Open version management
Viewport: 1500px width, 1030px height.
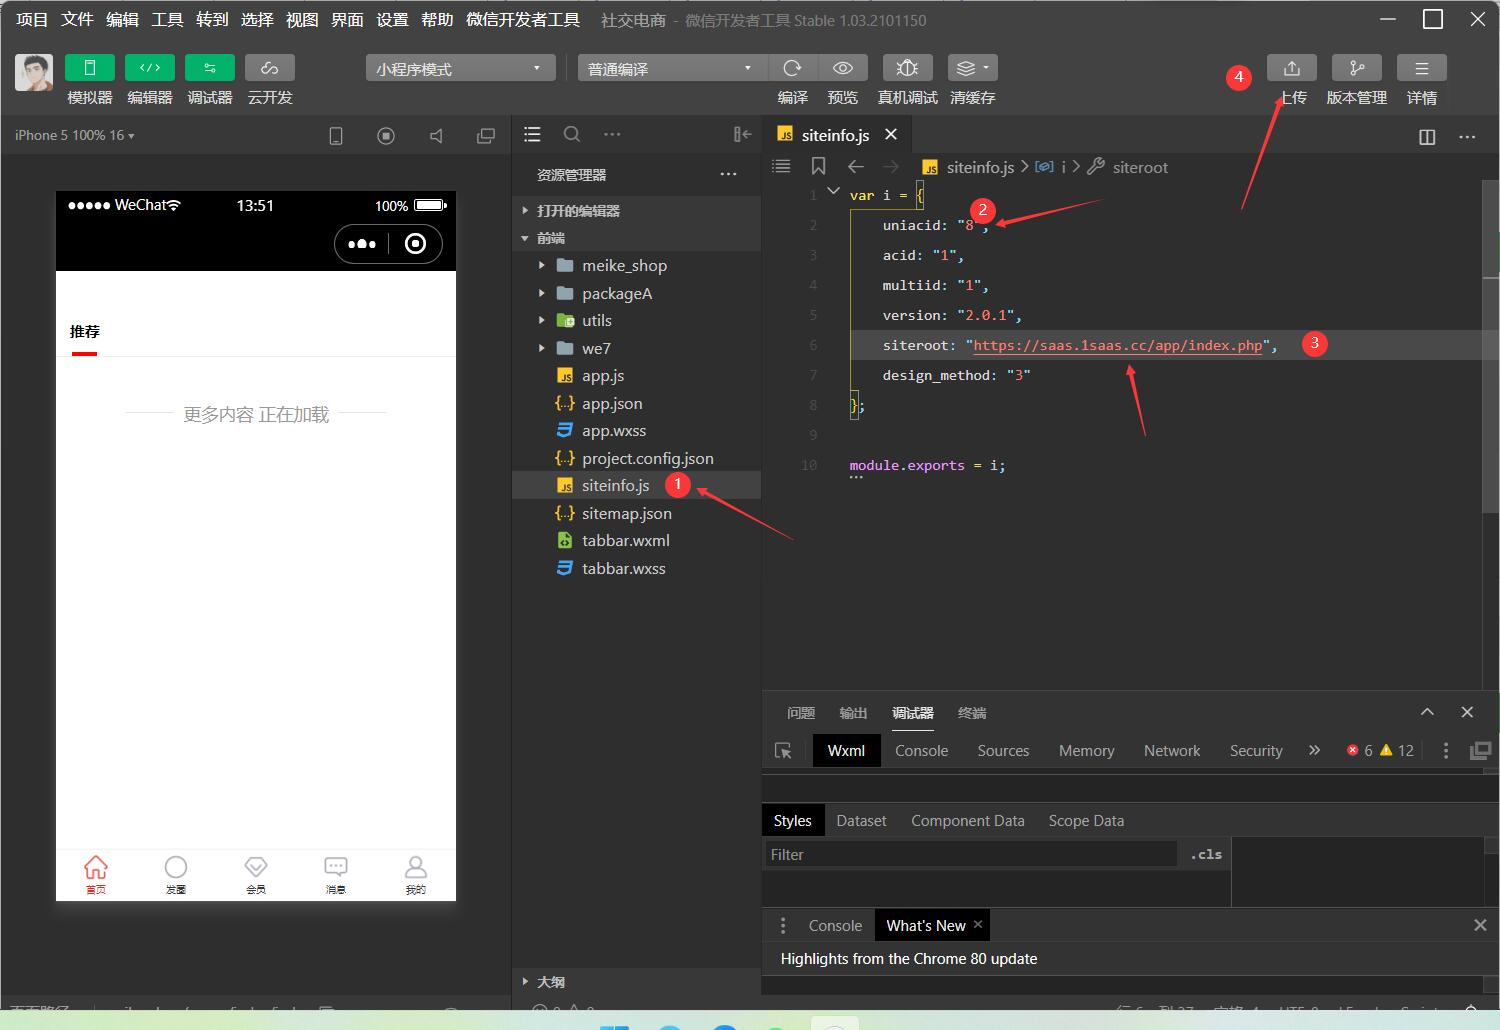click(x=1357, y=68)
